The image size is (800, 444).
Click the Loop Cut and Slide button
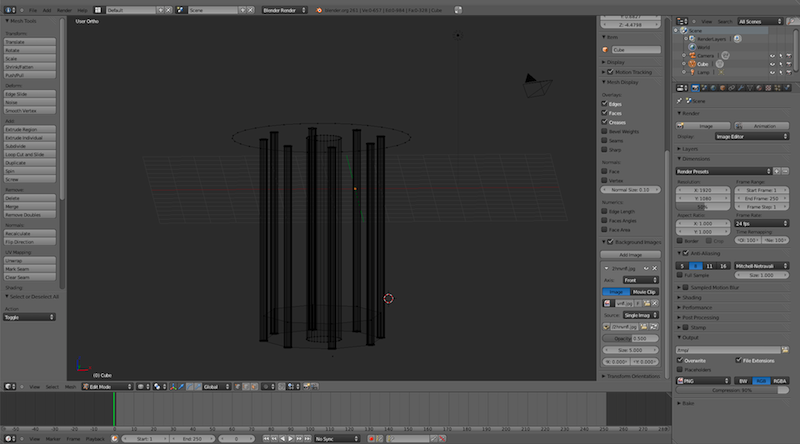pyautogui.click(x=30, y=154)
